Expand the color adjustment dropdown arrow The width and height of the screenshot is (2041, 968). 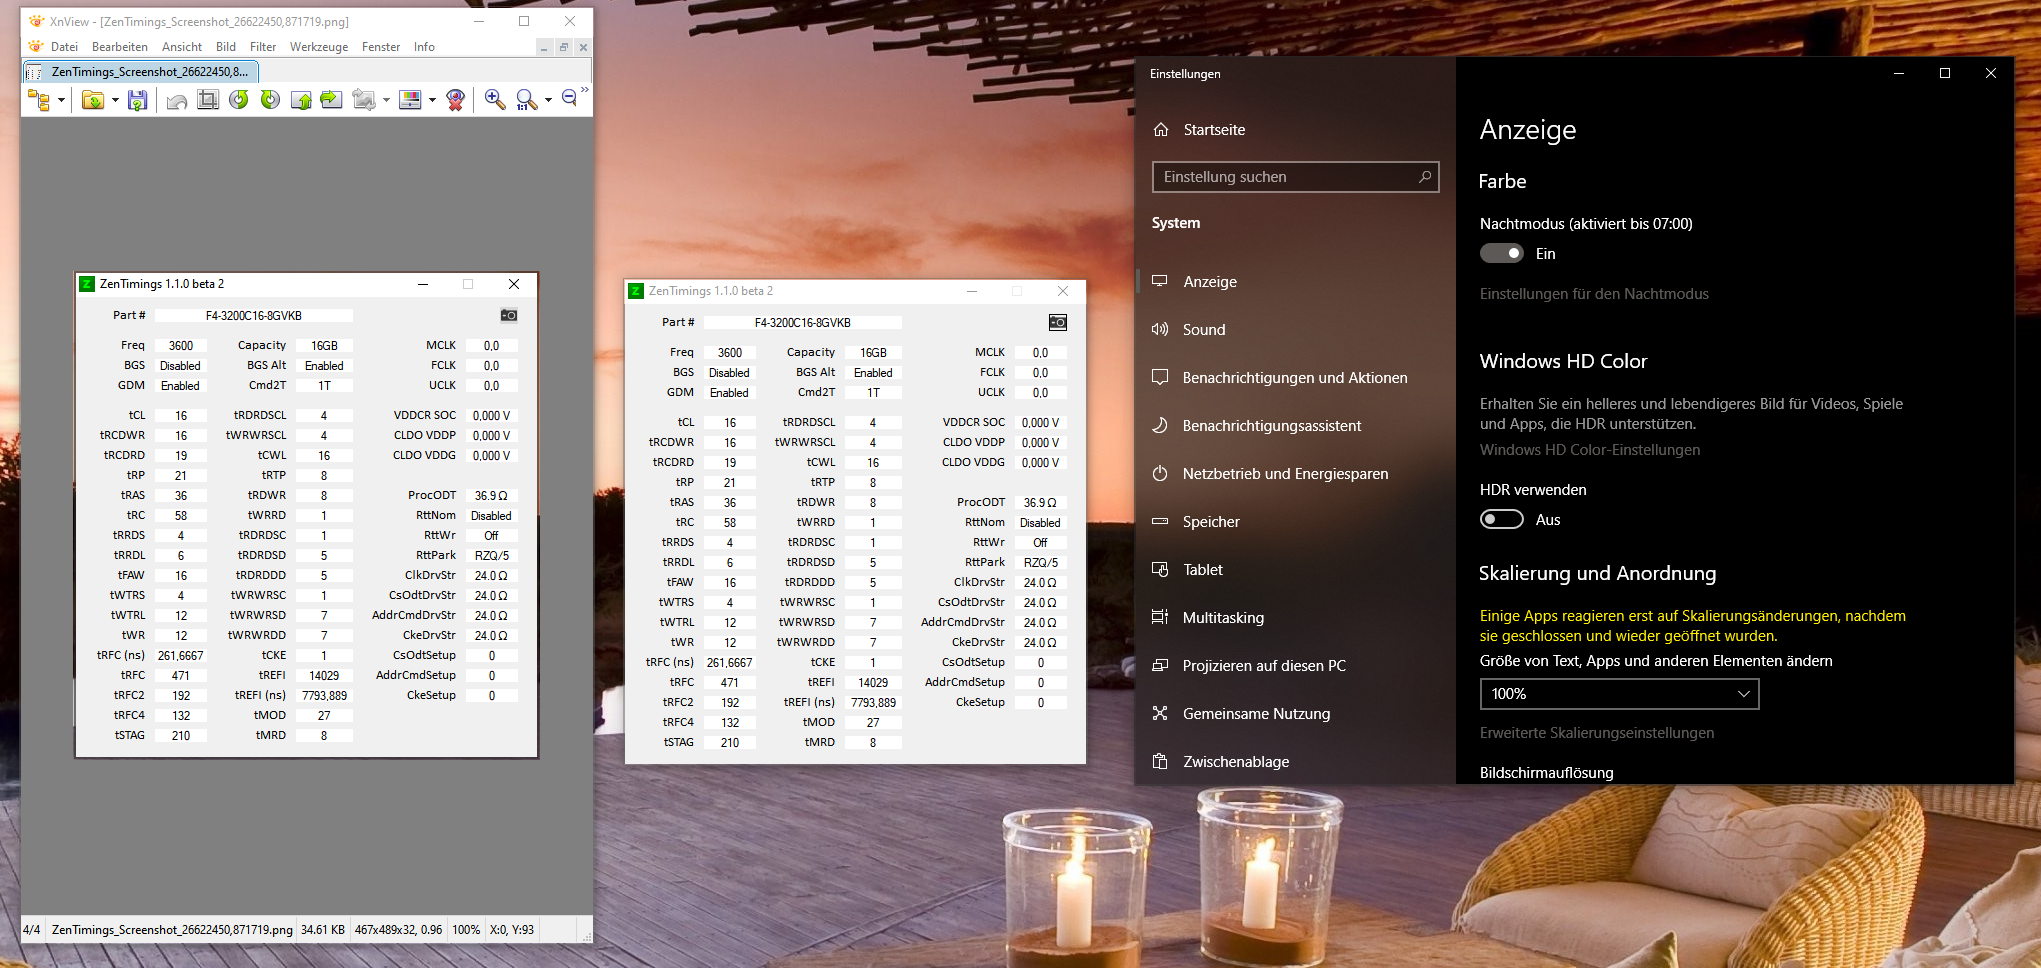432,100
